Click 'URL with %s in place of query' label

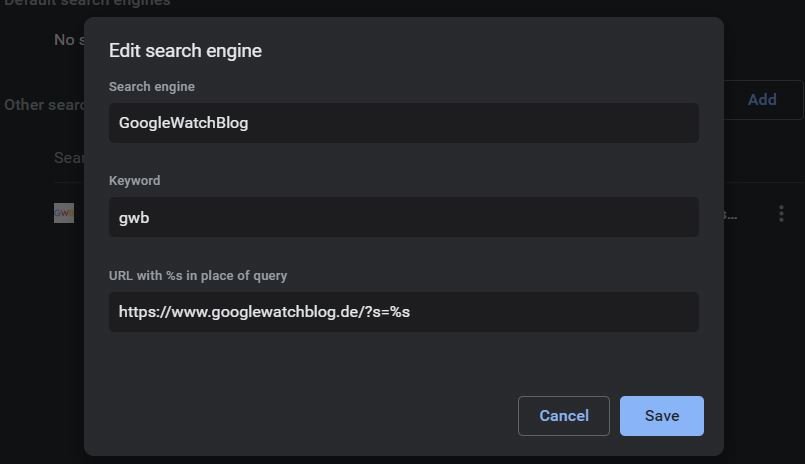point(198,276)
